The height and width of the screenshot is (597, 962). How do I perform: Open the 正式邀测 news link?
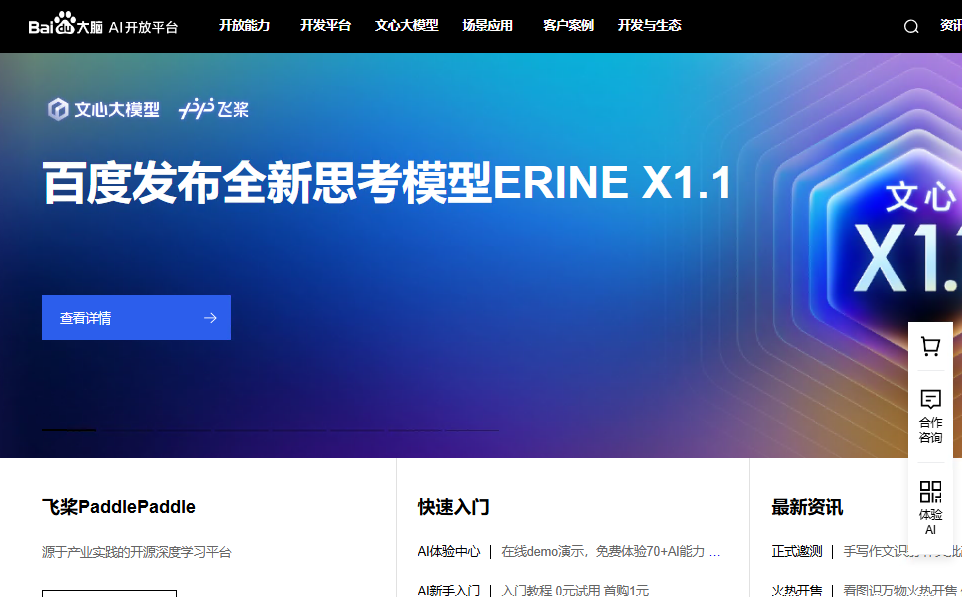[x=796, y=551]
